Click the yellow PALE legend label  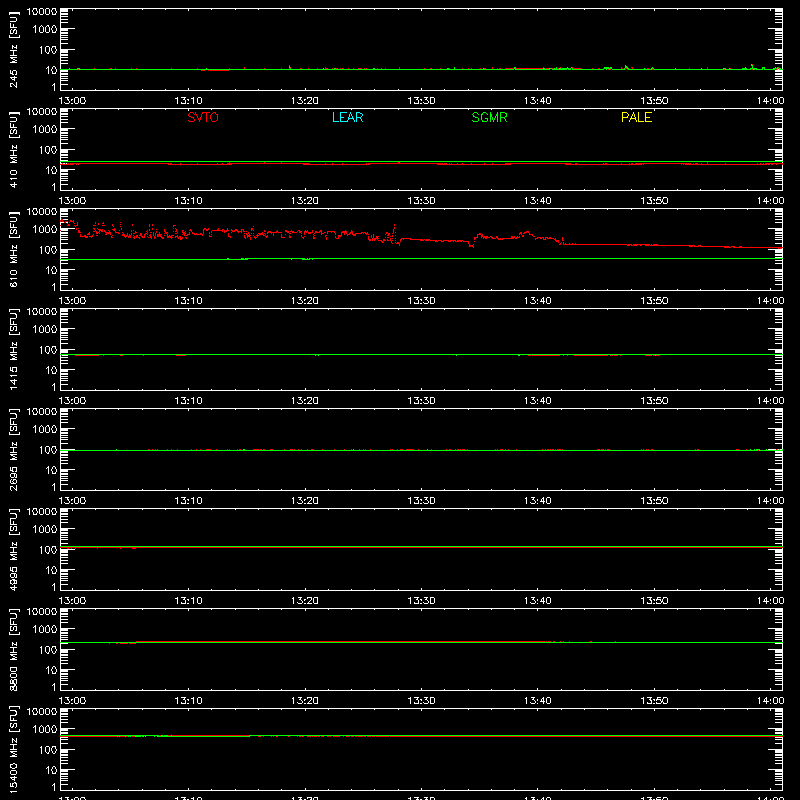(636, 117)
